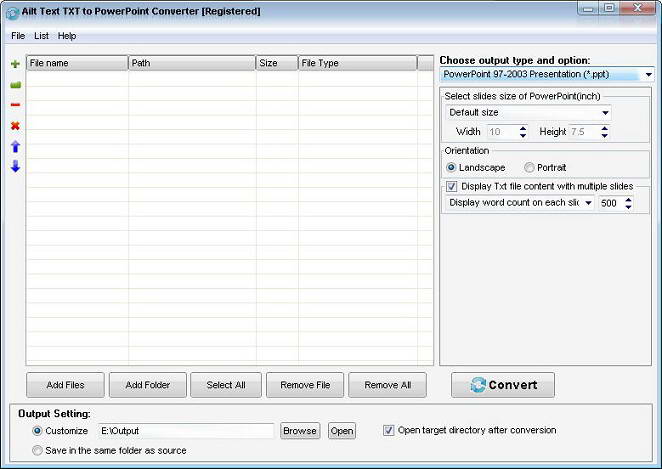Increase the word count 500 spinner
Image resolution: width=662 pixels, height=469 pixels.
(x=628, y=200)
